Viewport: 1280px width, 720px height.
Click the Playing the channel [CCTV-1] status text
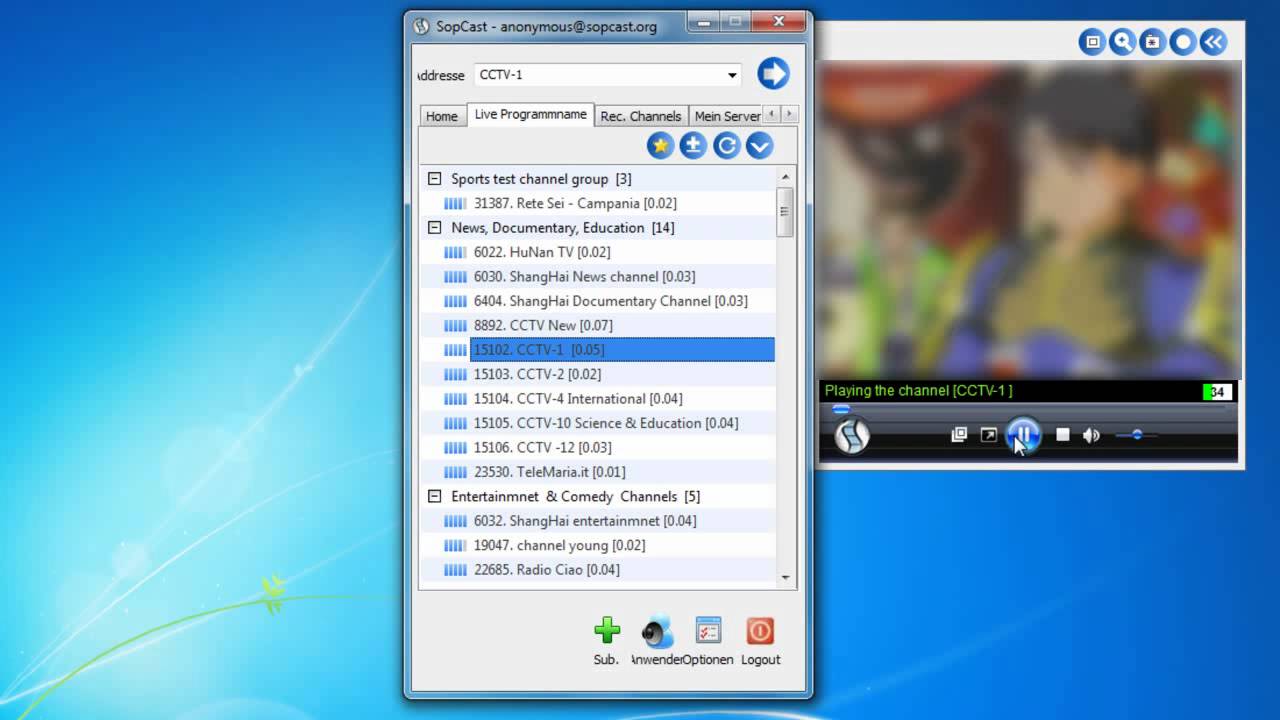[918, 391]
